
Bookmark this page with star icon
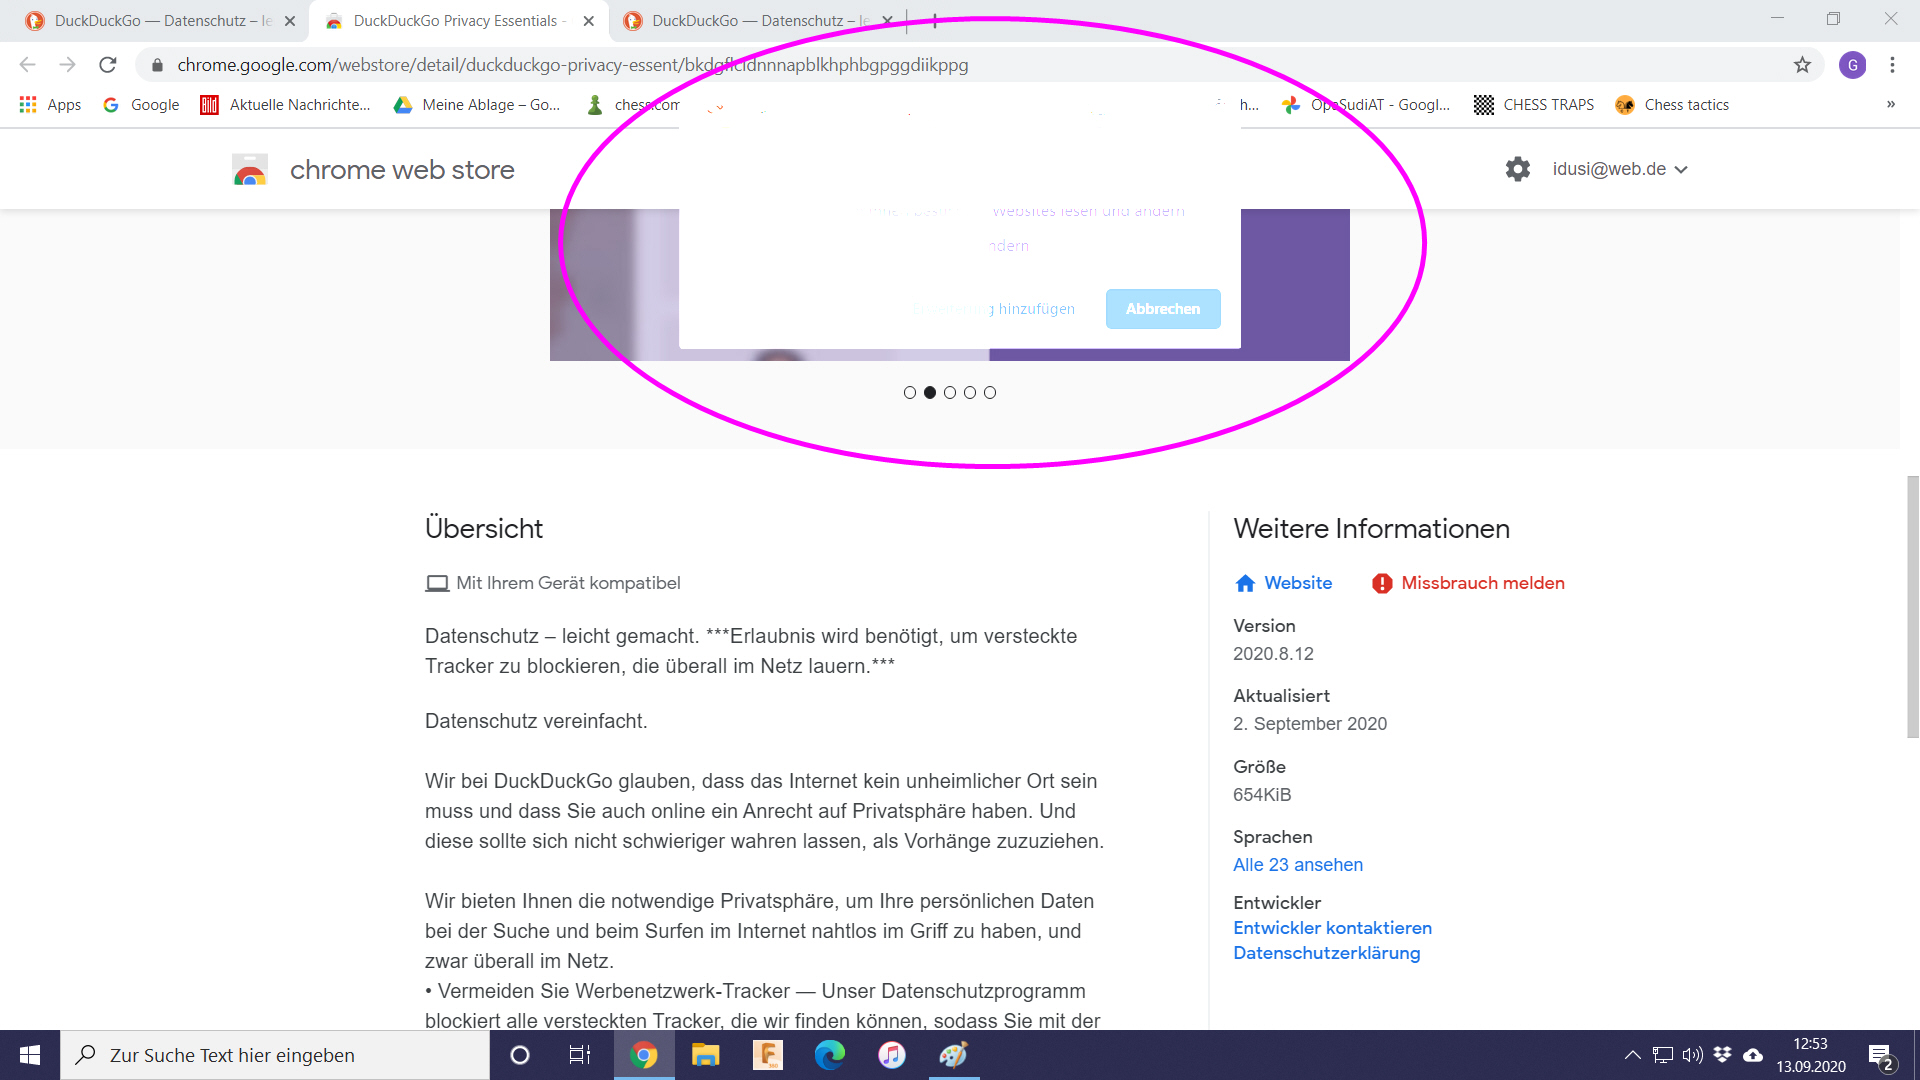[x=1802, y=65]
